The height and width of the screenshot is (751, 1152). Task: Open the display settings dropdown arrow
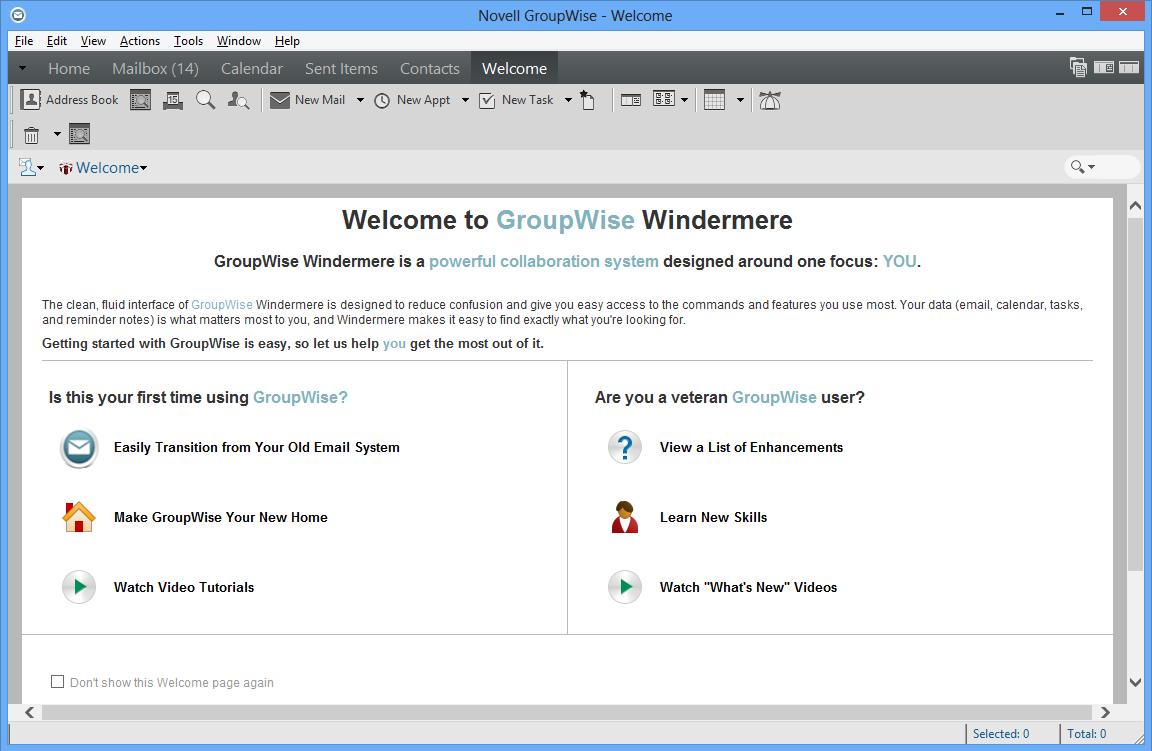(685, 100)
